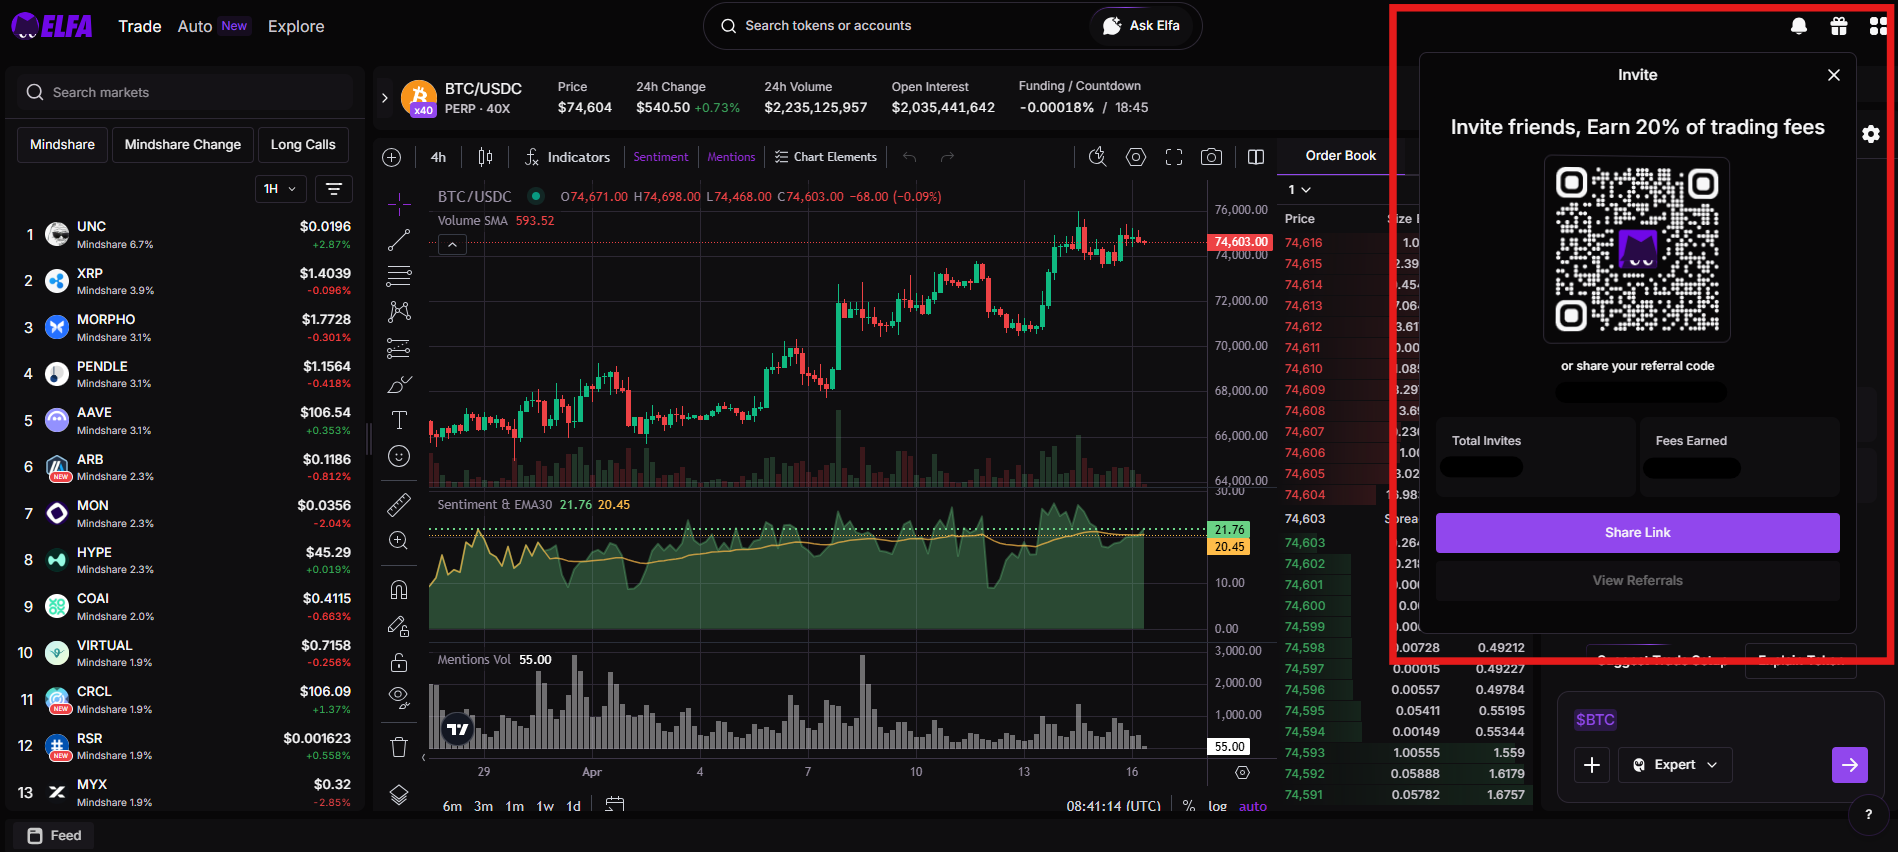Expand the Expert mode dropdown
The image size is (1898, 852).
pyautogui.click(x=1675, y=765)
